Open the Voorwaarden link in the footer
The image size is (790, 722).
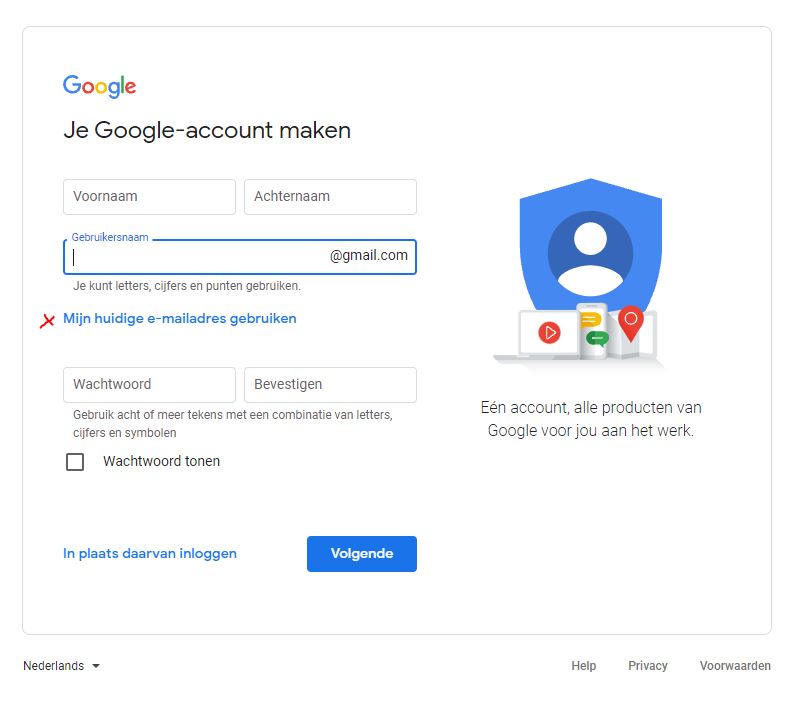(735, 666)
